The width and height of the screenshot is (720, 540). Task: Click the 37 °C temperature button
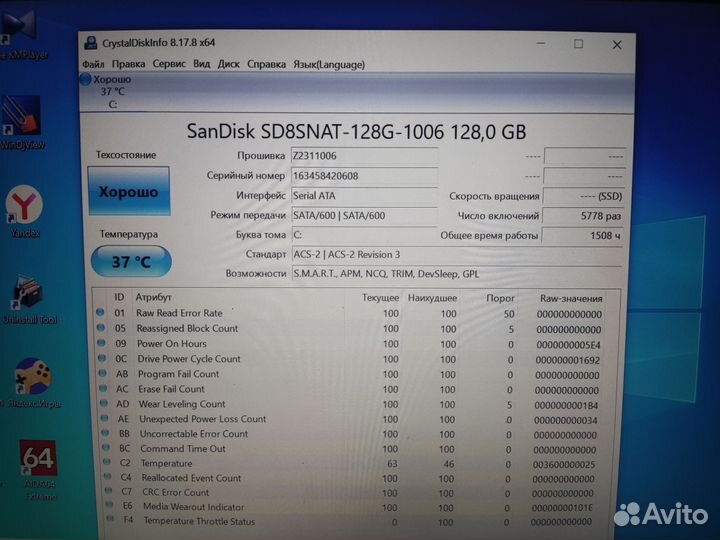pos(131,262)
